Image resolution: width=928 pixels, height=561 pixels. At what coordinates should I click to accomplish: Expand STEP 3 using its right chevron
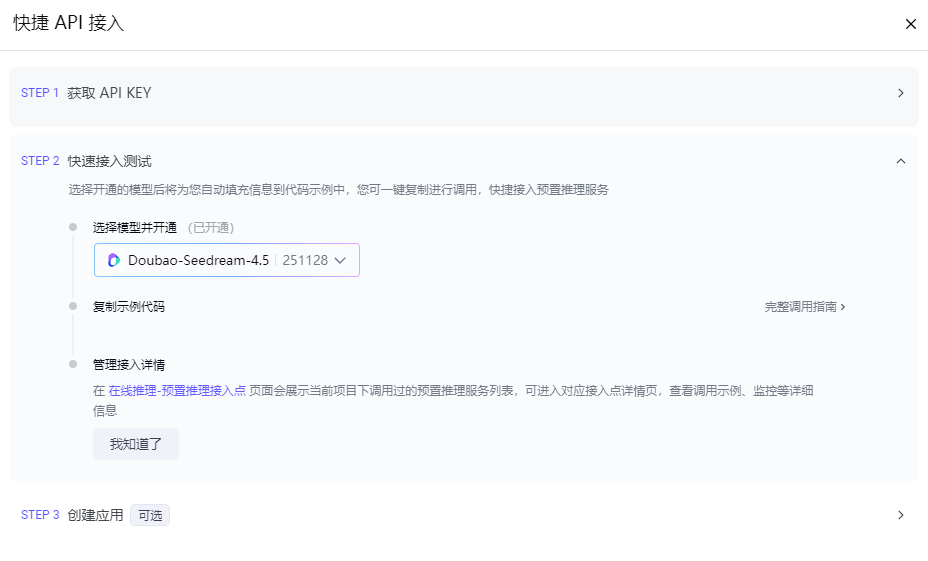pos(900,515)
